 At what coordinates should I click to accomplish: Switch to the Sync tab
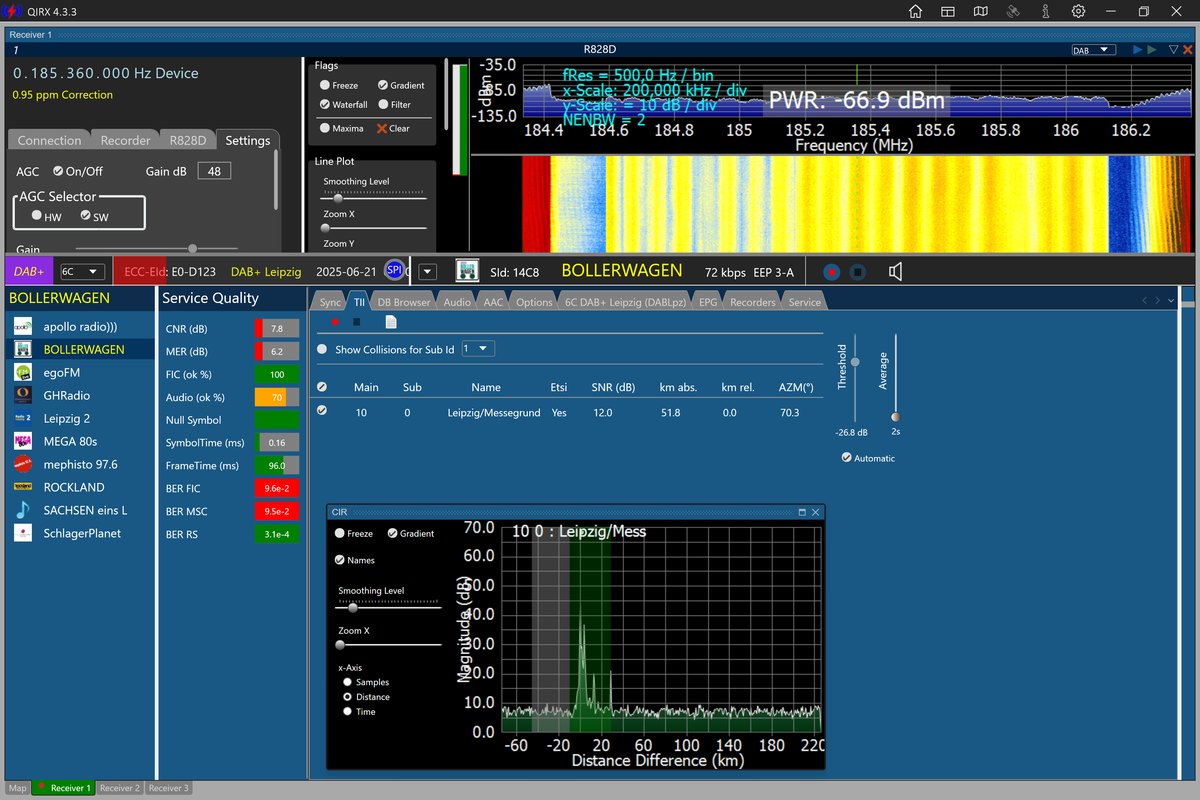pos(330,302)
